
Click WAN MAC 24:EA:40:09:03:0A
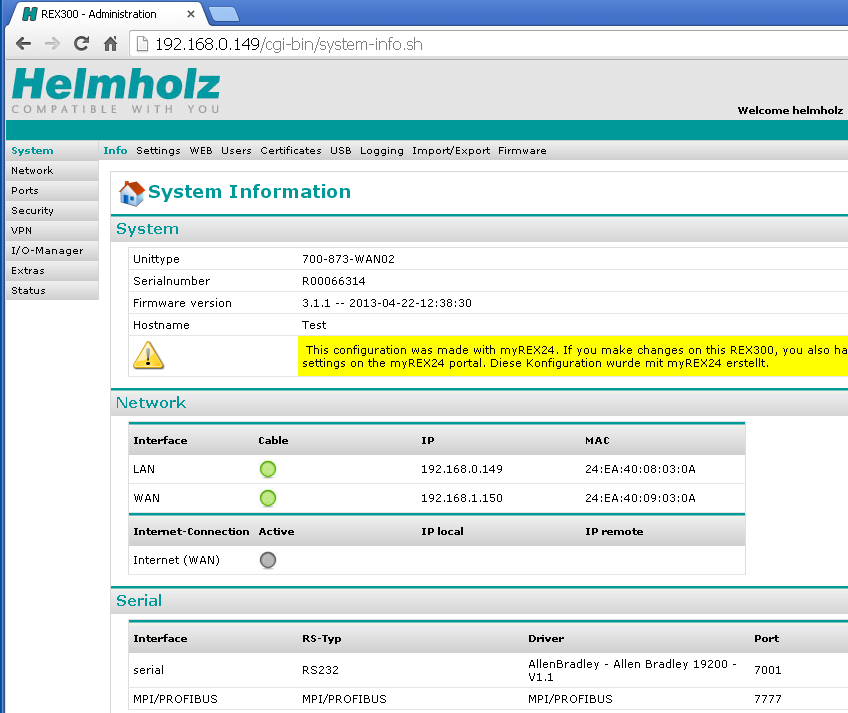[x=640, y=498]
